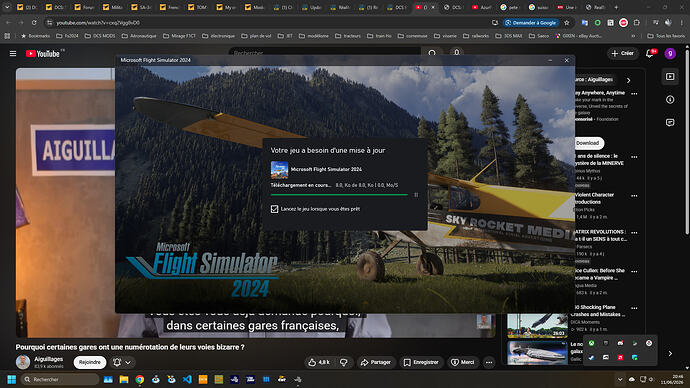
Task: Pause the Flight Simulator download
Action: pyautogui.click(x=416, y=195)
